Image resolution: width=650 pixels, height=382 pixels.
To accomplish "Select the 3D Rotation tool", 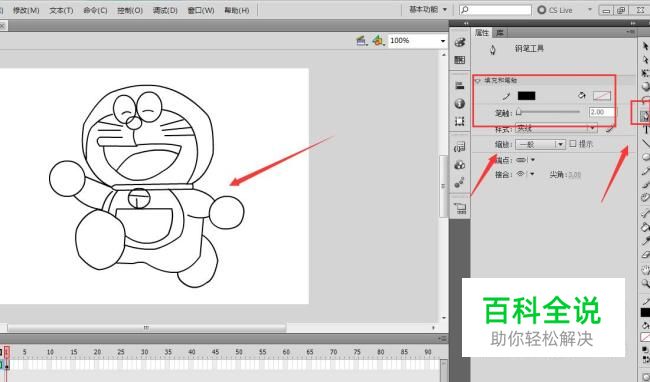I will [645, 86].
